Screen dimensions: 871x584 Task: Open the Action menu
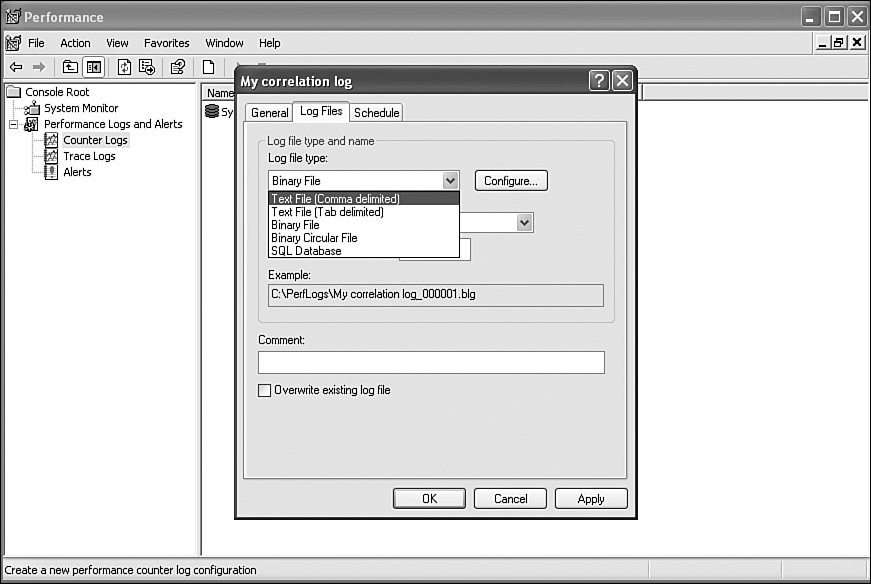coord(75,43)
